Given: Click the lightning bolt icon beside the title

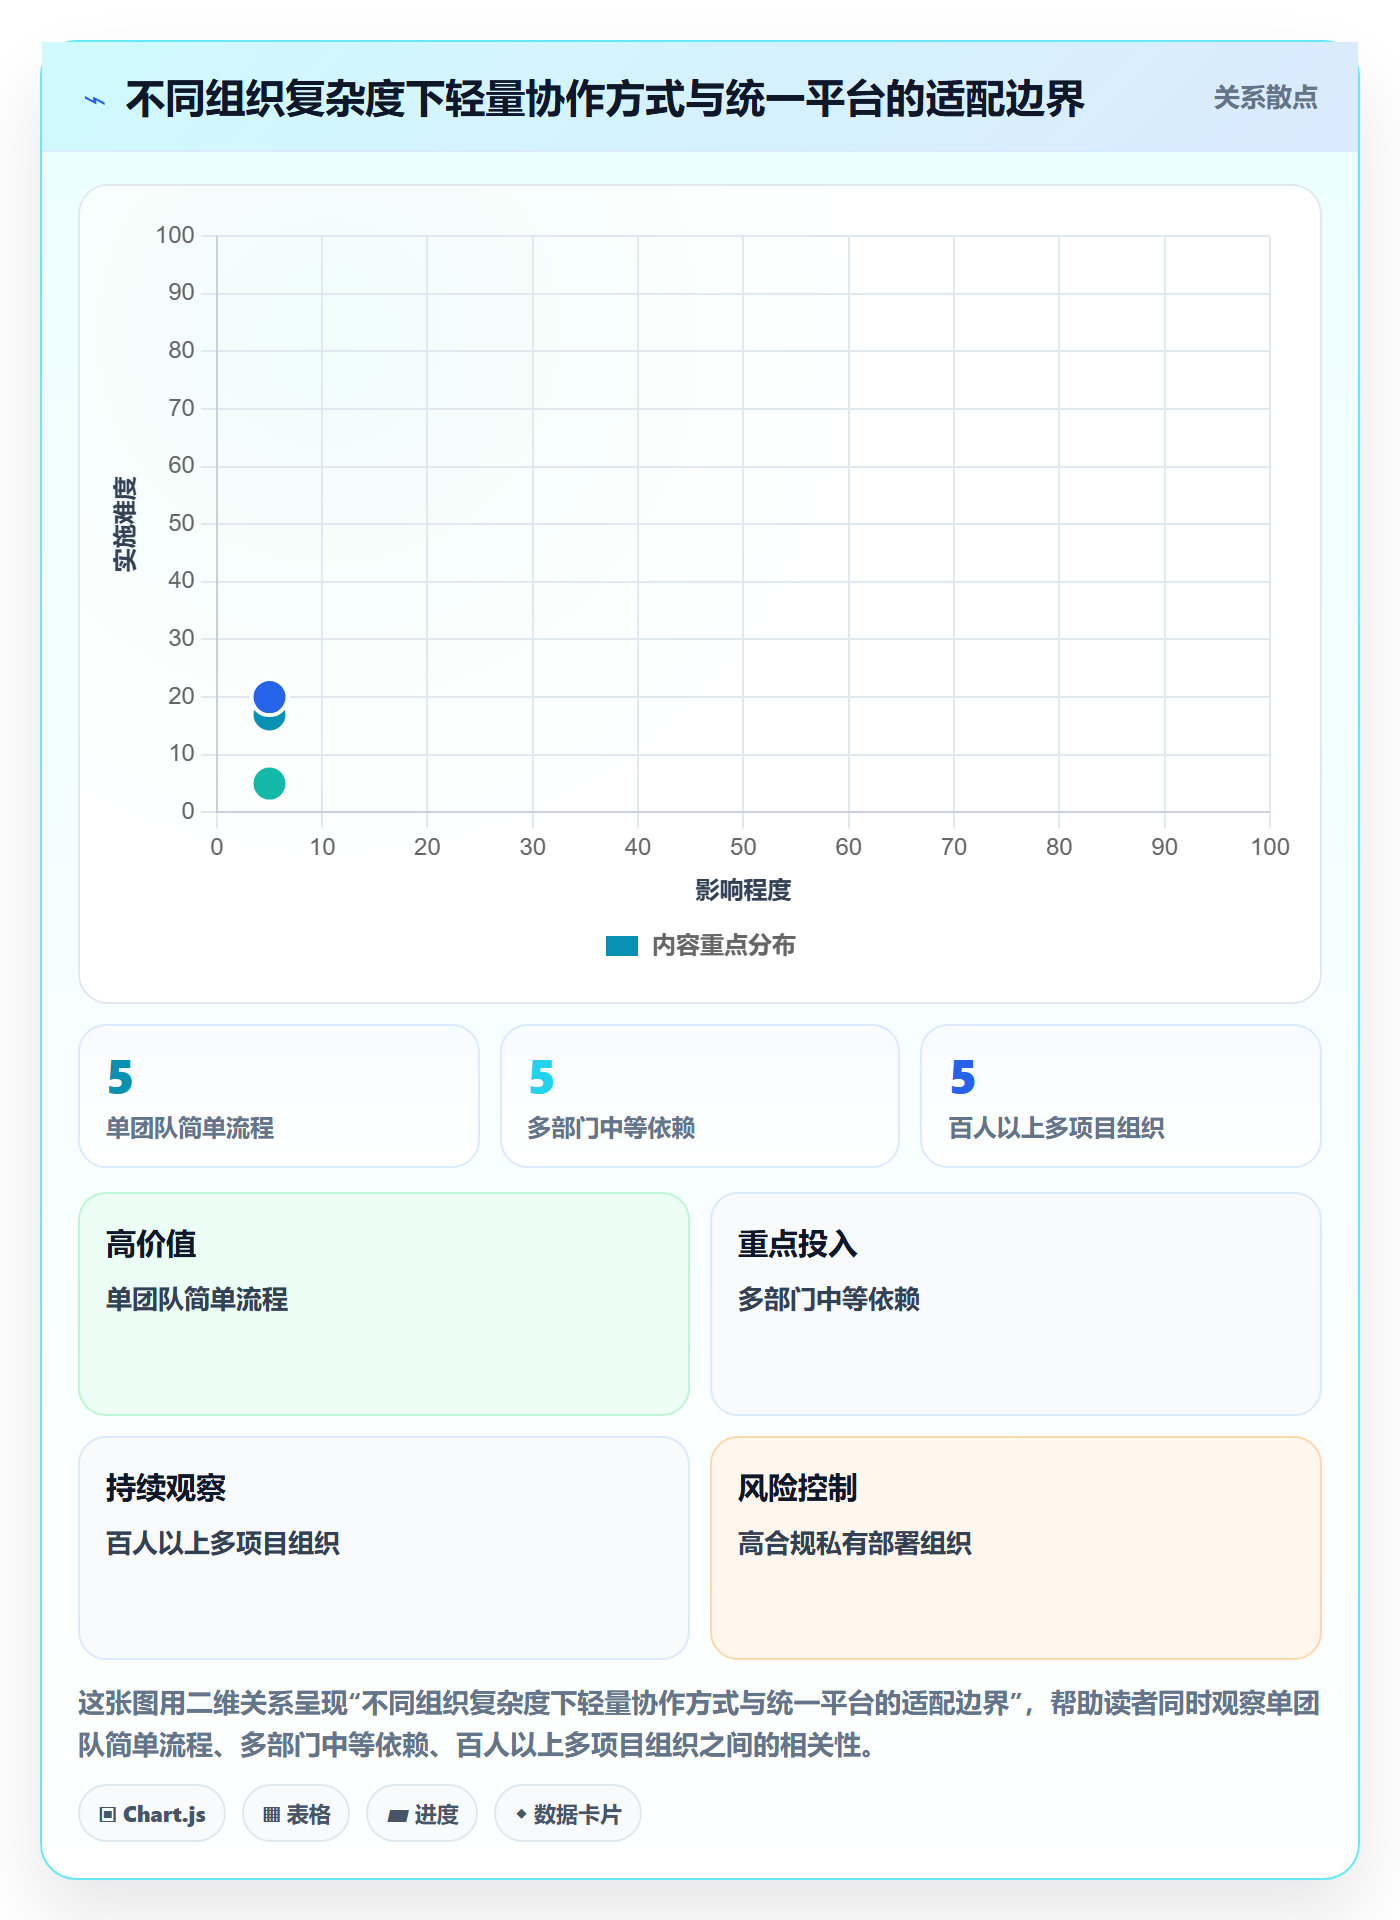Looking at the screenshot, I should (x=95, y=100).
